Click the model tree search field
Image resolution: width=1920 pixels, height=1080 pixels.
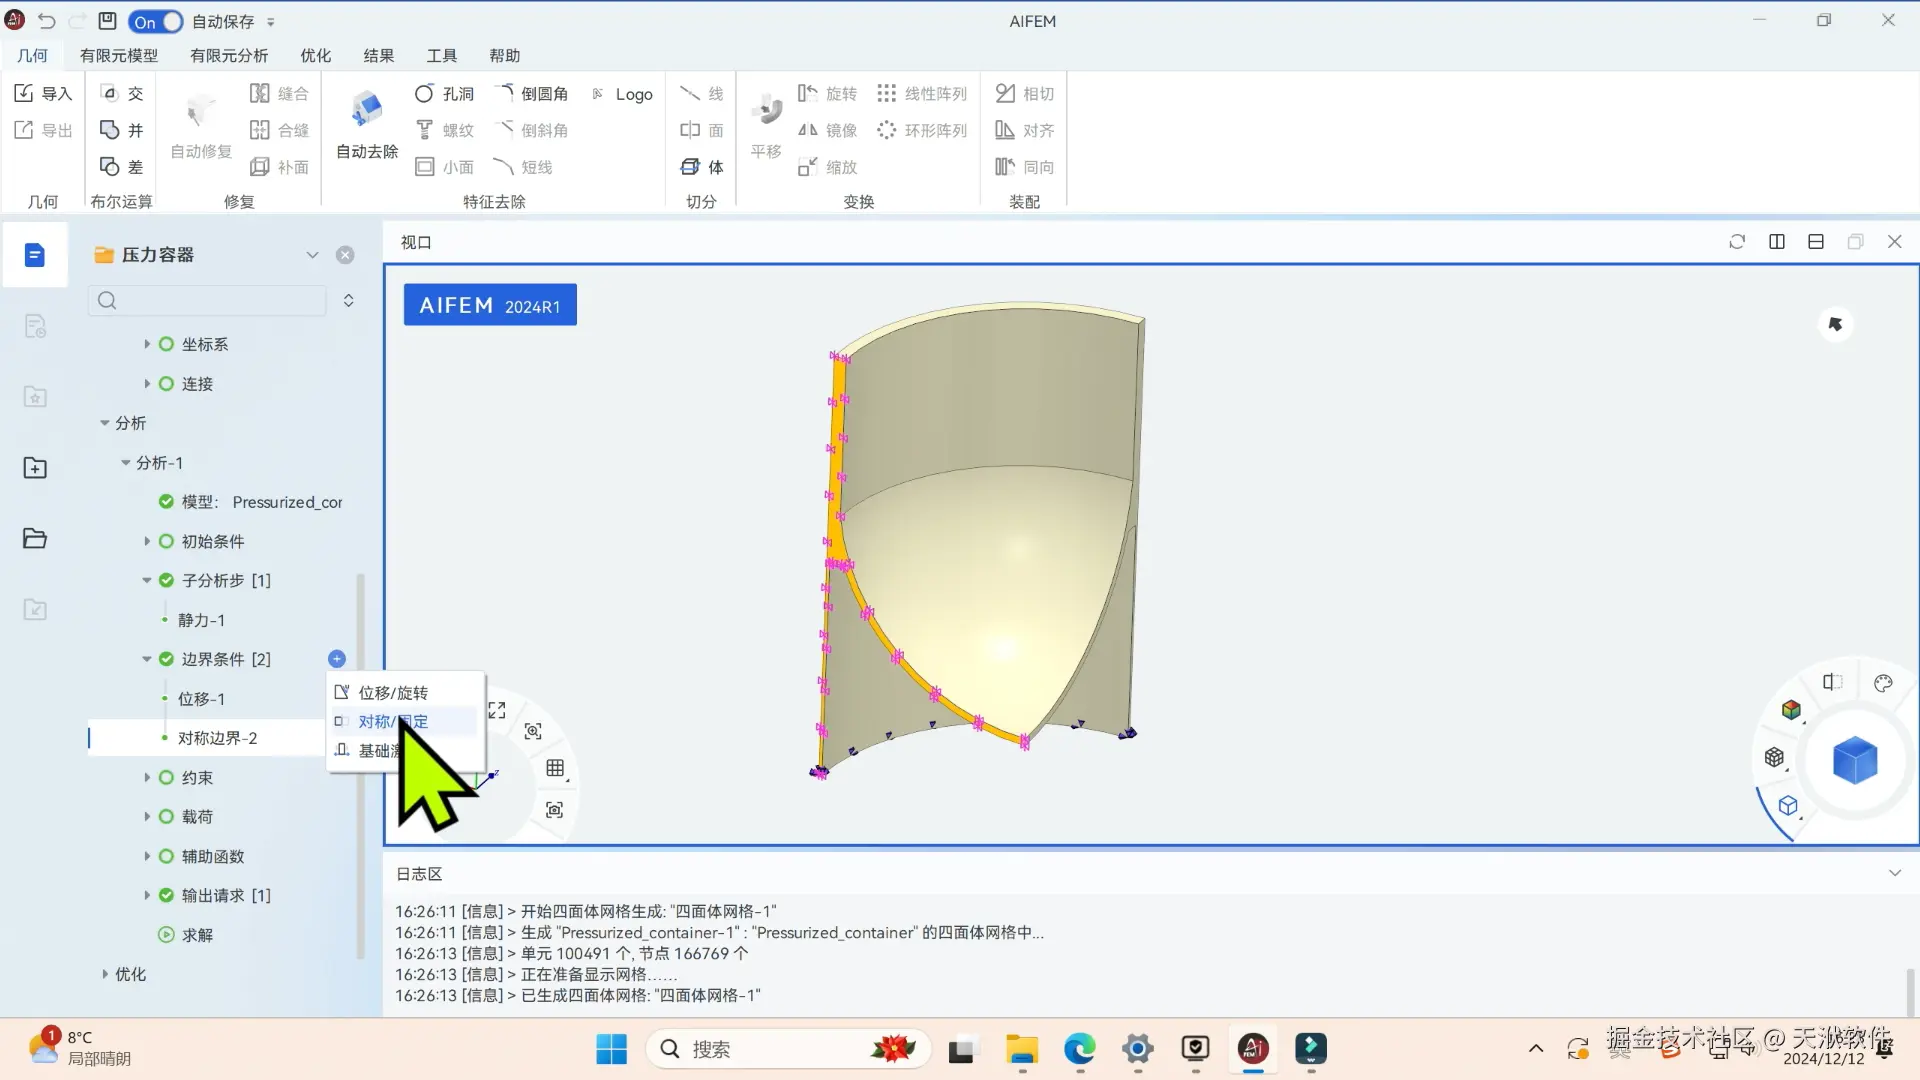(x=215, y=301)
